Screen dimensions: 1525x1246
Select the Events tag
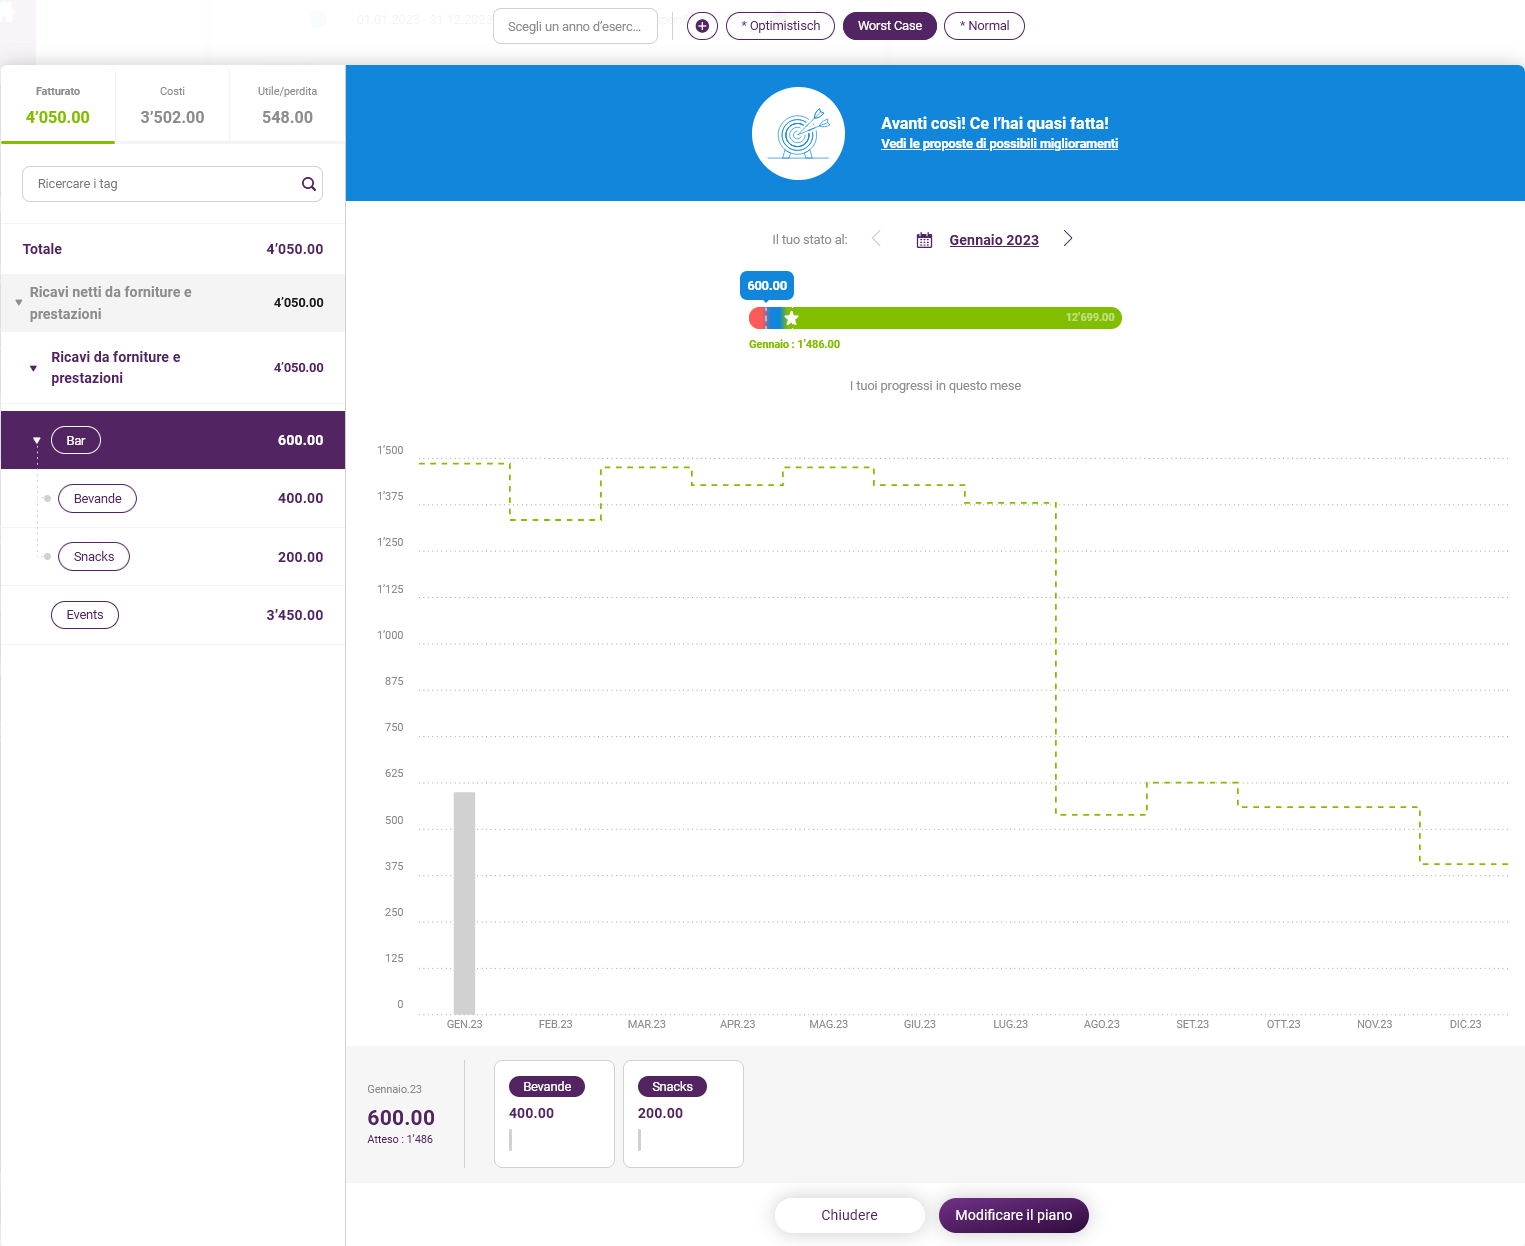(85, 615)
